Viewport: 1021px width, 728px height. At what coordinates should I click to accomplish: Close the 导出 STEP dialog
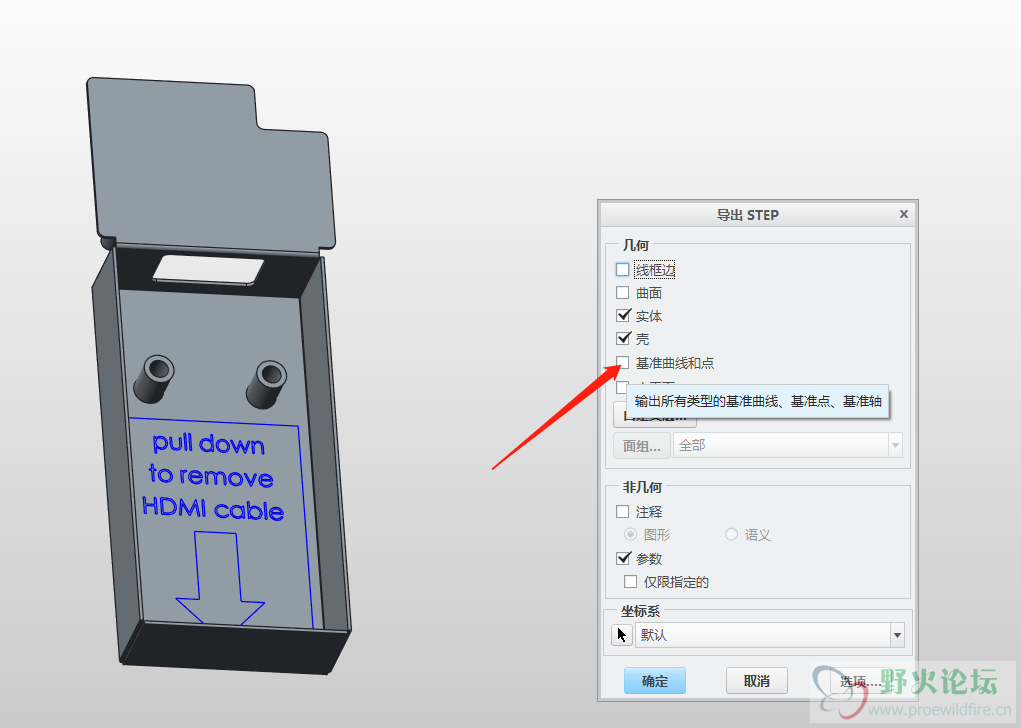904,214
